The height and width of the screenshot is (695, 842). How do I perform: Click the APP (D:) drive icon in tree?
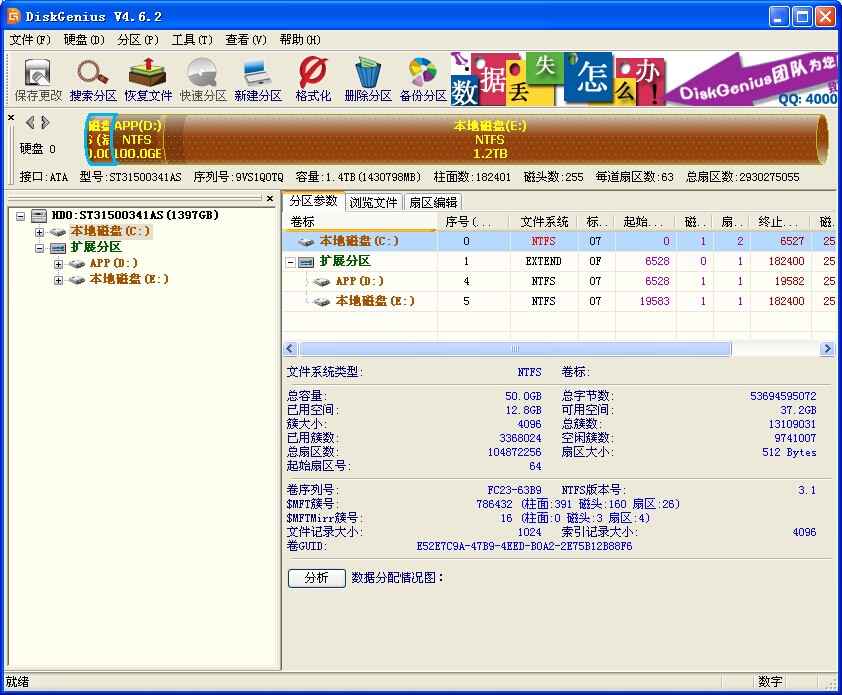[77, 264]
